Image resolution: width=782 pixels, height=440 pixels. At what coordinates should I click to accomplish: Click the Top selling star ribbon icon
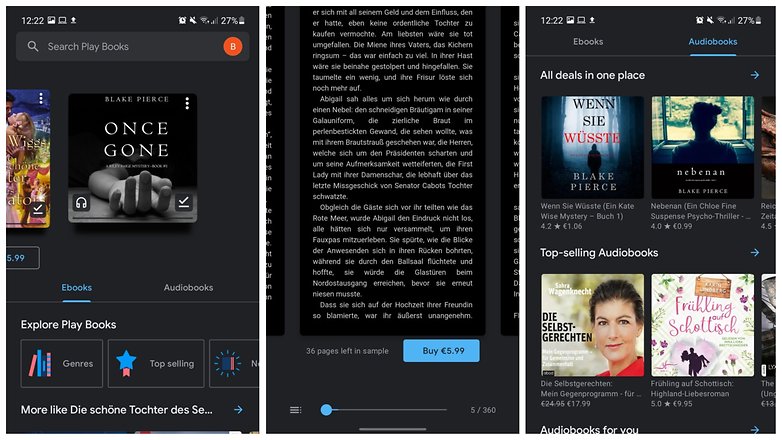click(126, 363)
